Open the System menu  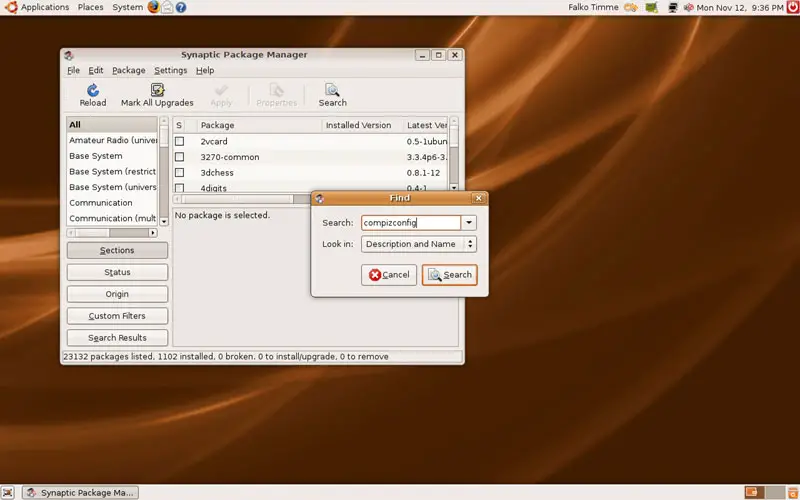[x=128, y=7]
